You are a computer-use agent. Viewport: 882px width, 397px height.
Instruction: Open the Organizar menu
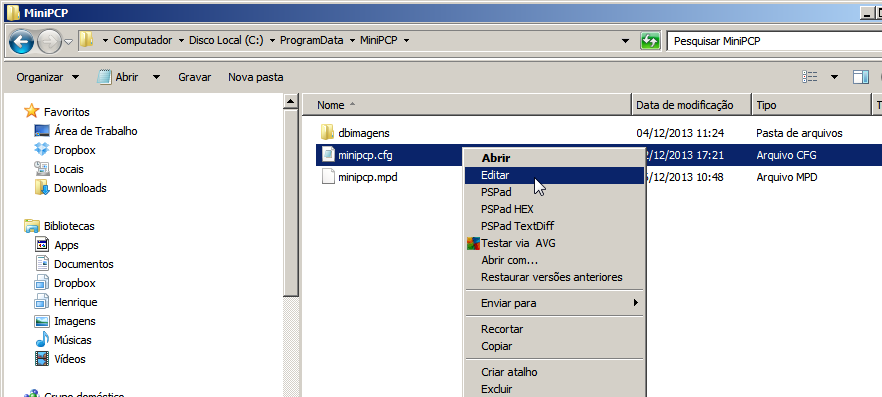coord(48,77)
